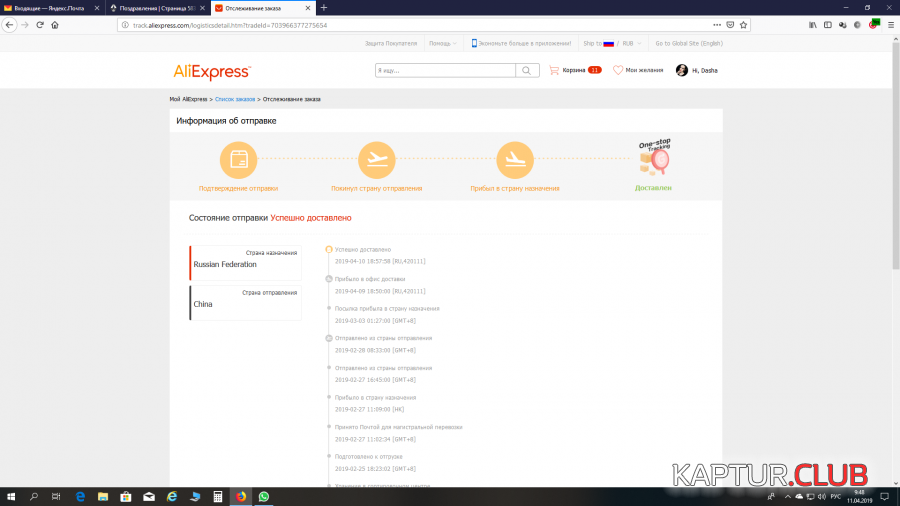Click Прибыло в офис доставки entry
The height and width of the screenshot is (506, 900).
coord(370,279)
